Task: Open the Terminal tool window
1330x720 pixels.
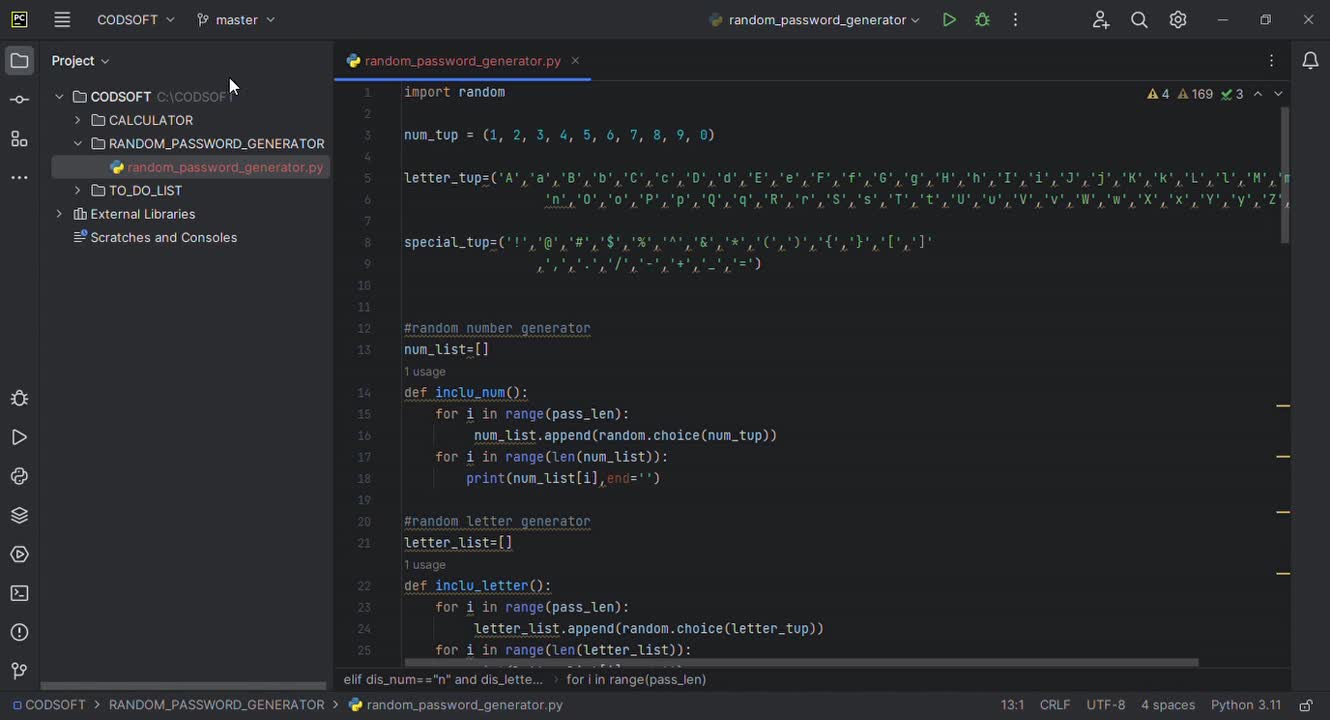Action: 19,593
